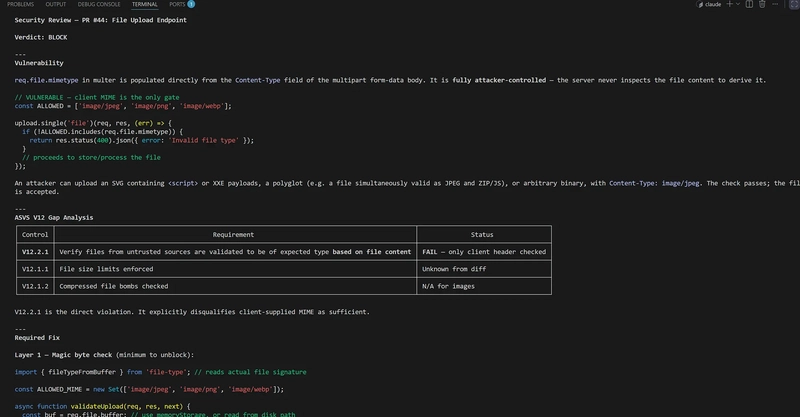
Task: Click the V12.1.2 table cell
Action: pyautogui.click(x=35, y=286)
